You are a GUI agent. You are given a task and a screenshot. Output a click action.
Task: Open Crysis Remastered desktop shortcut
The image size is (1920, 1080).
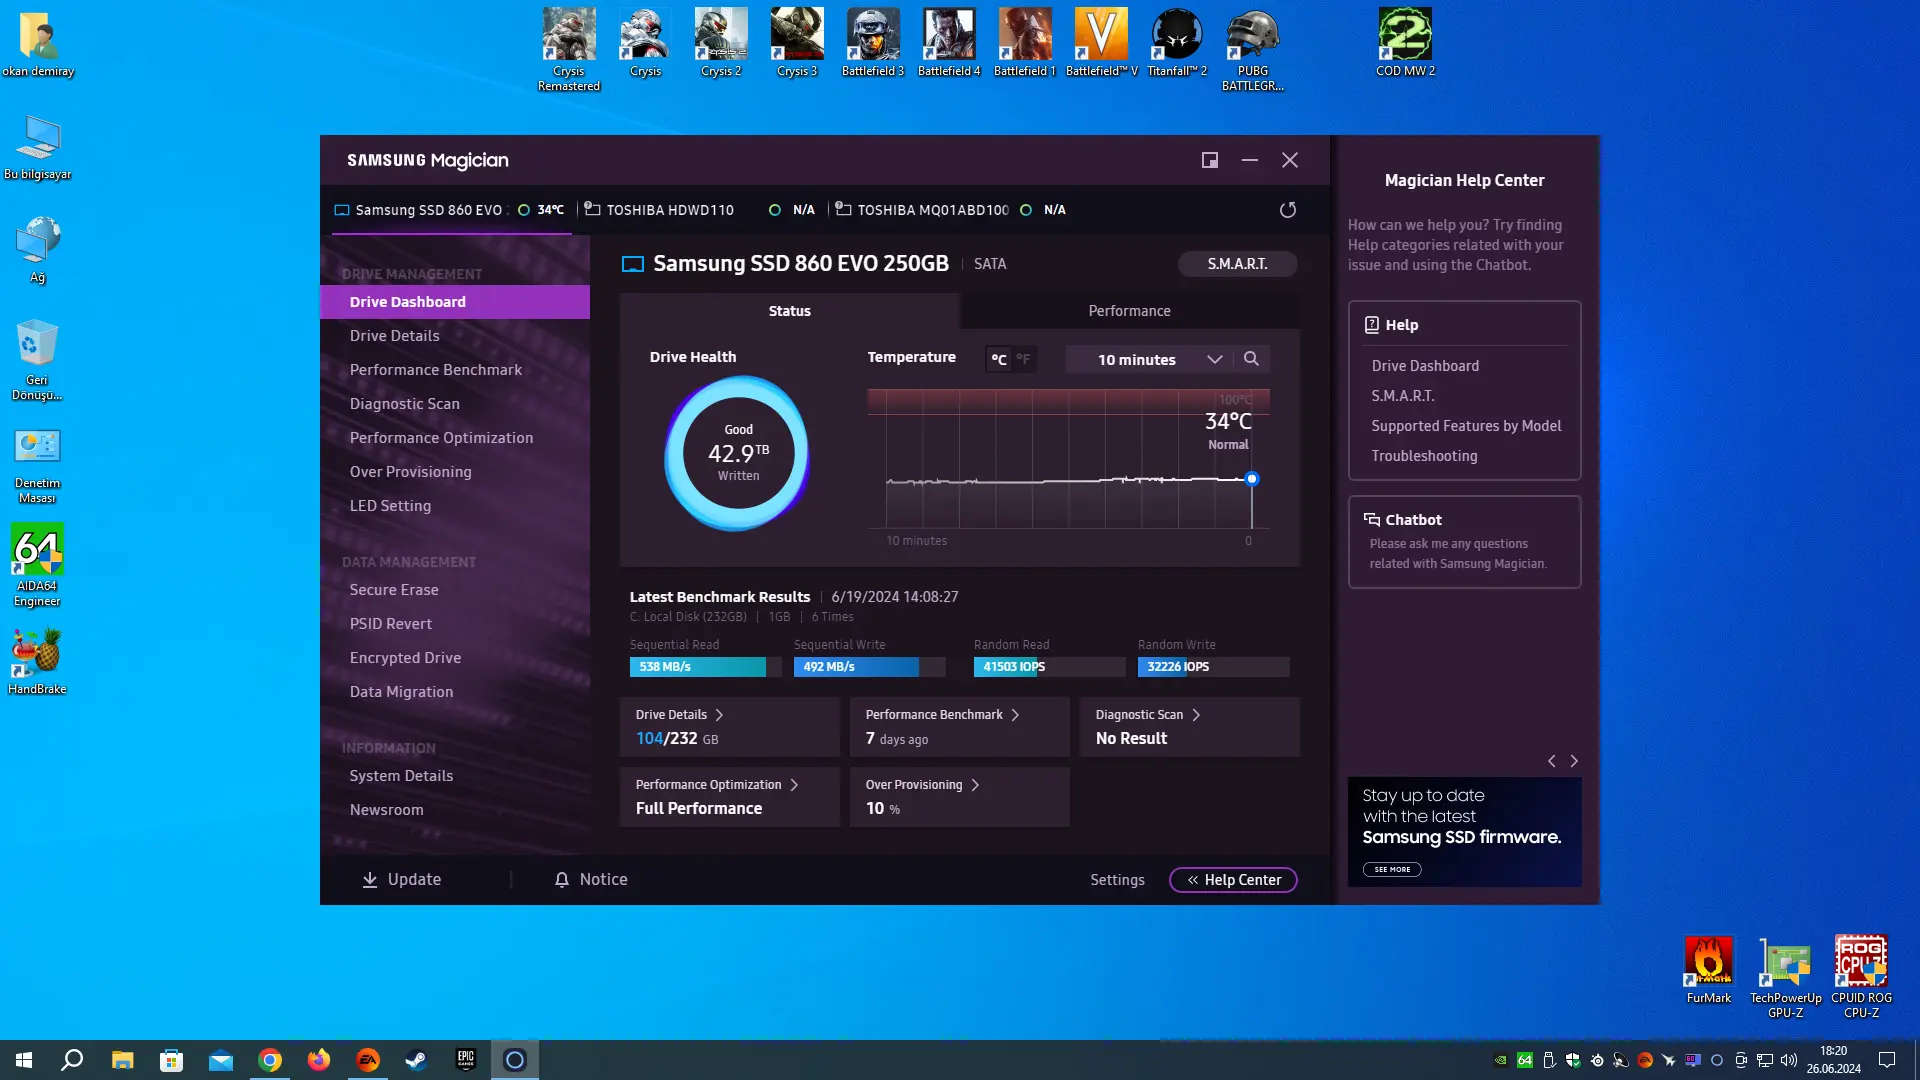pos(569,49)
